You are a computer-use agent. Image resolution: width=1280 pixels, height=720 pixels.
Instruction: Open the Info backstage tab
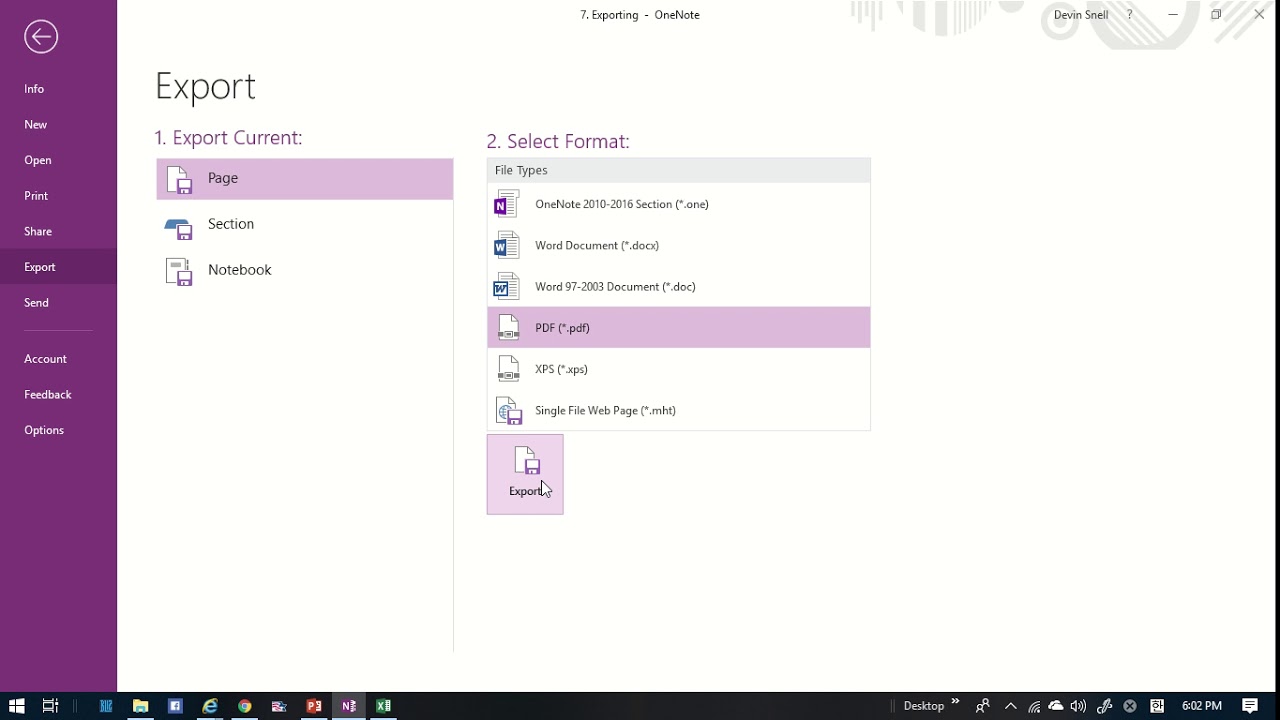click(x=58, y=89)
